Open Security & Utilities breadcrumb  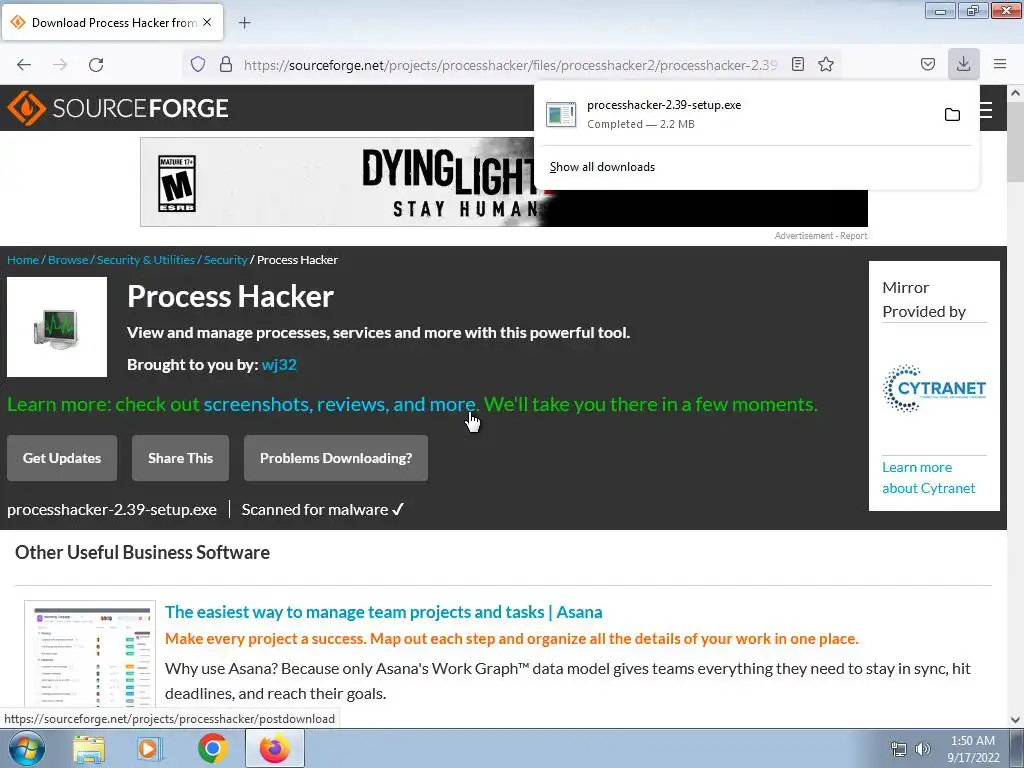(x=146, y=260)
